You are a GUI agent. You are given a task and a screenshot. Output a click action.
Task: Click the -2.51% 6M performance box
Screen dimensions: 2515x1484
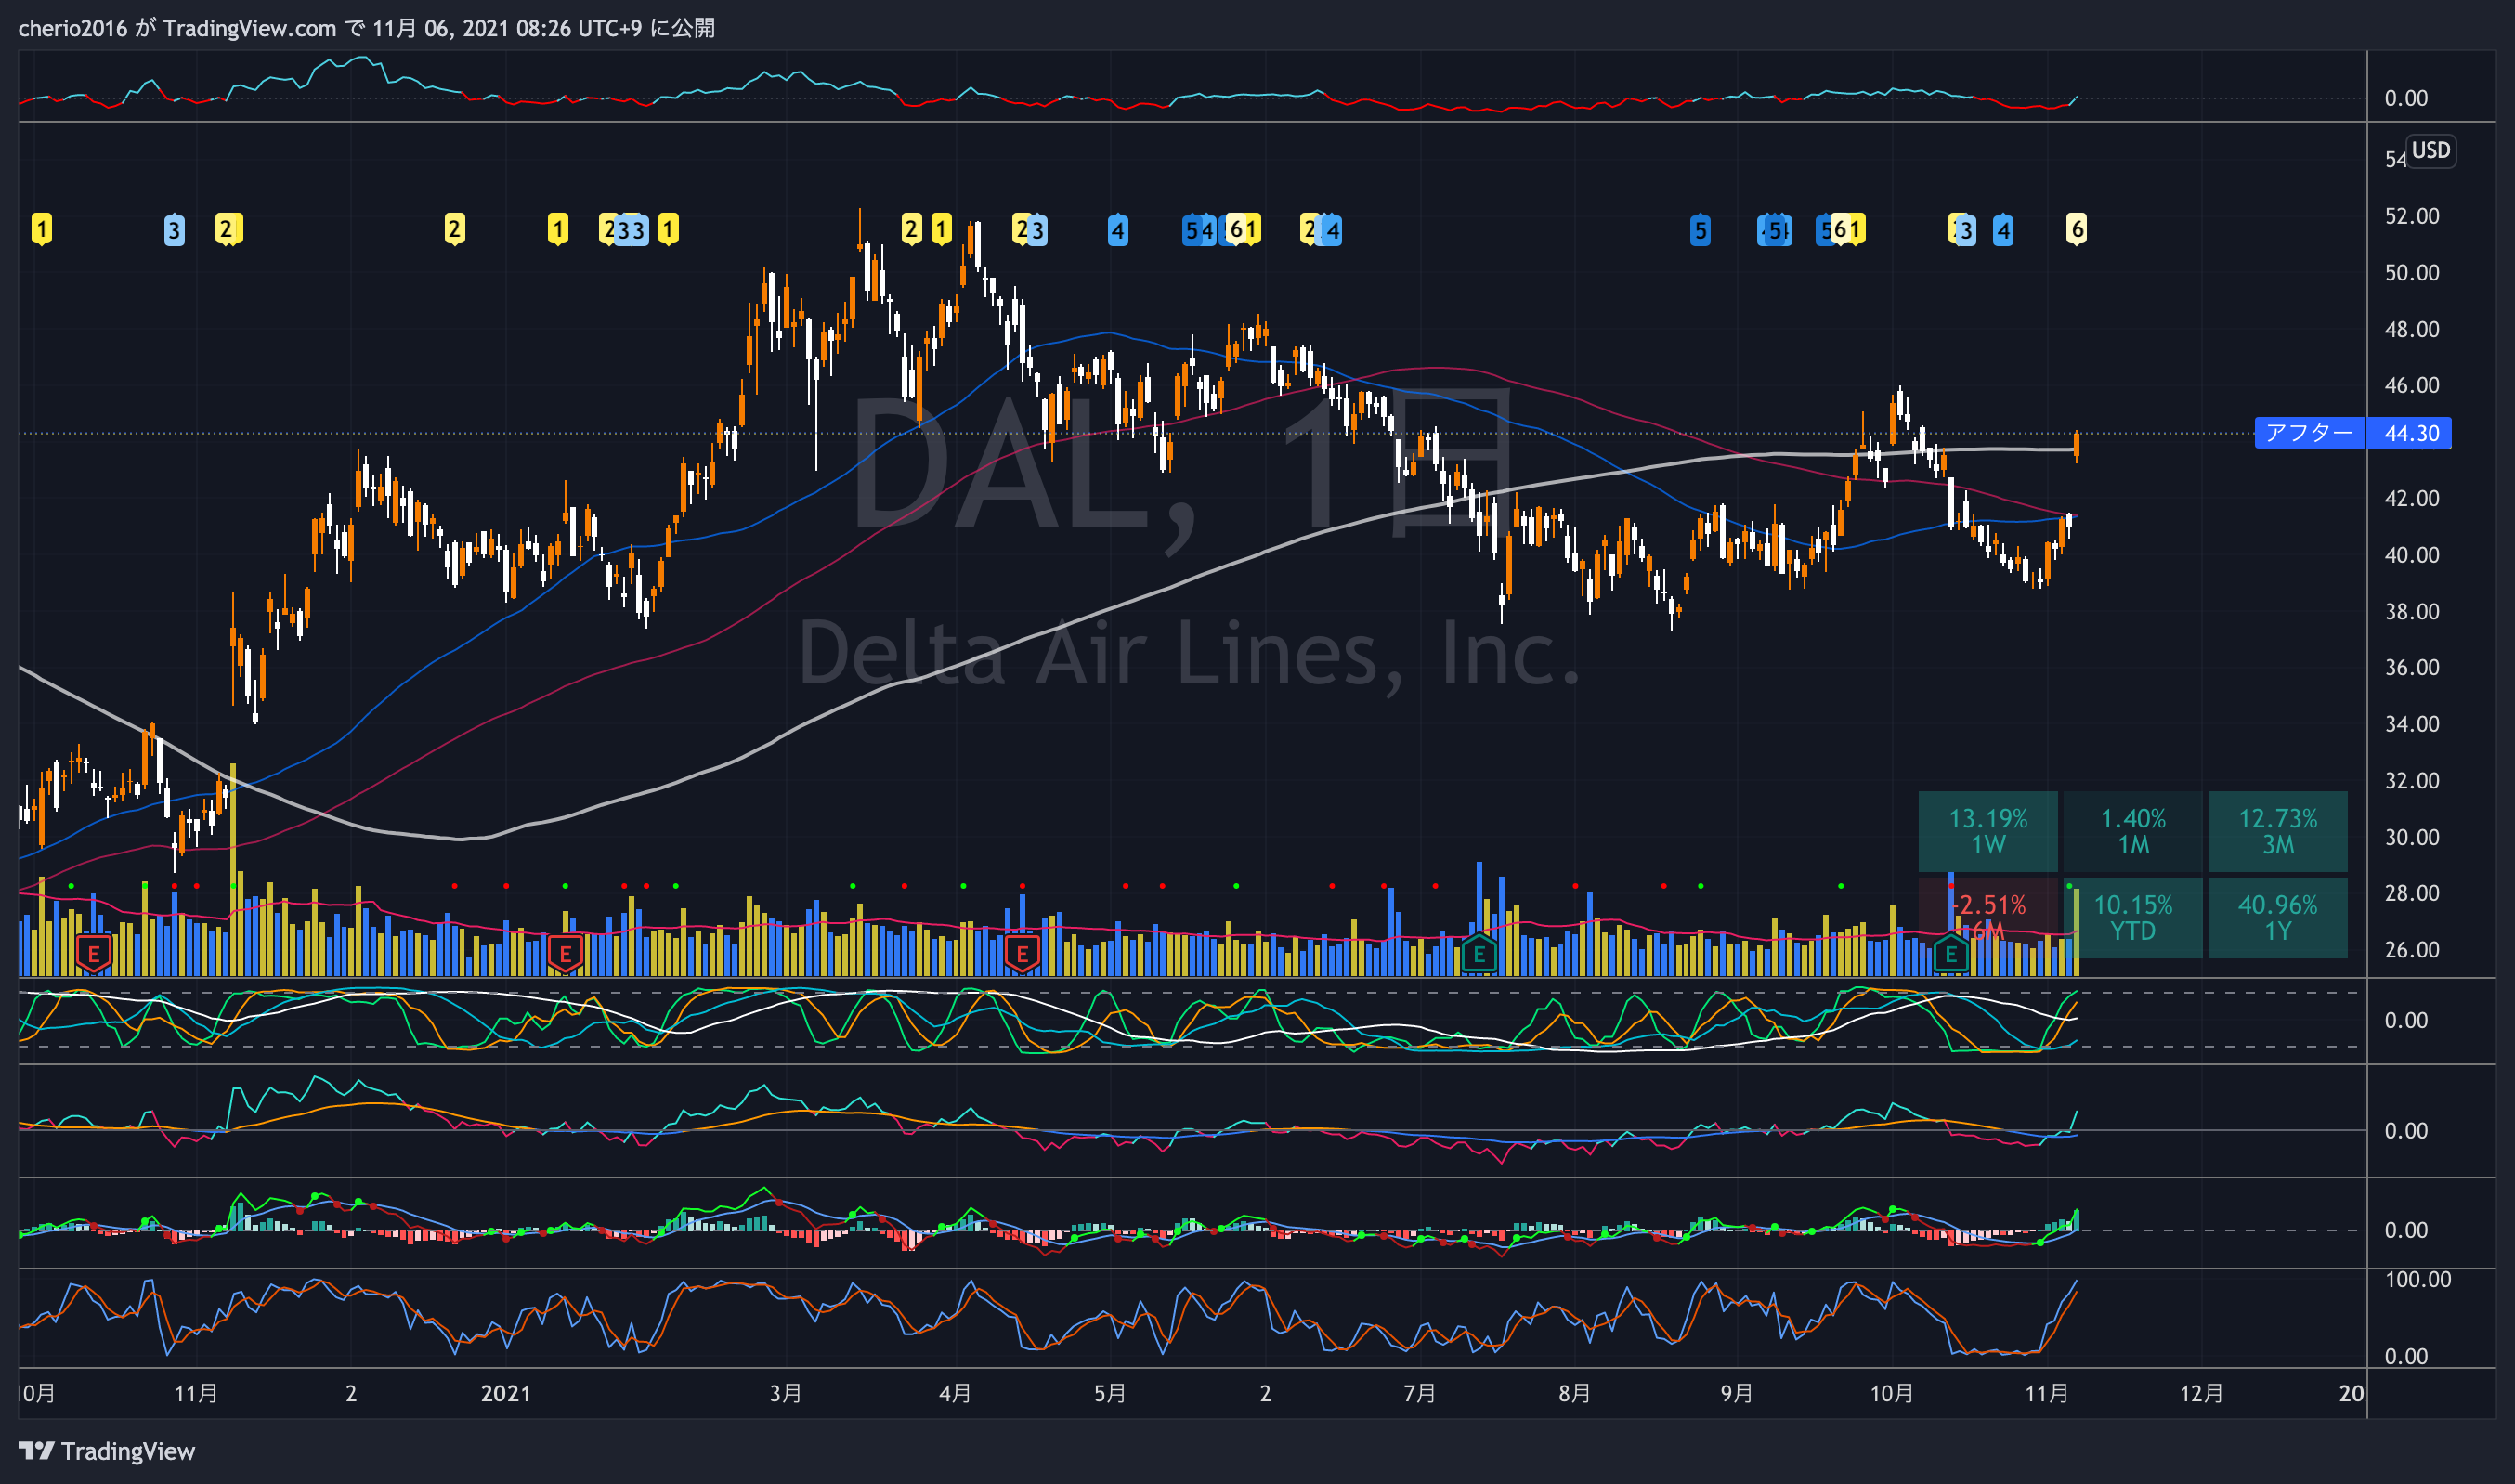tap(1988, 918)
